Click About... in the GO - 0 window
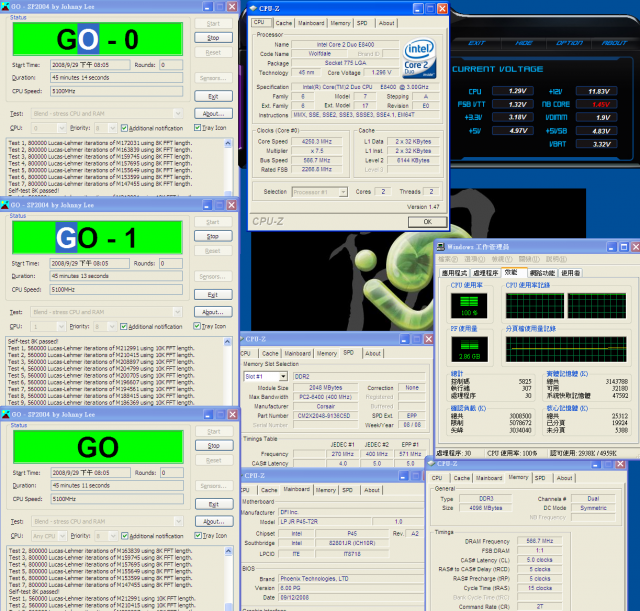Image resolution: width=640 pixels, height=611 pixels. click(x=213, y=113)
